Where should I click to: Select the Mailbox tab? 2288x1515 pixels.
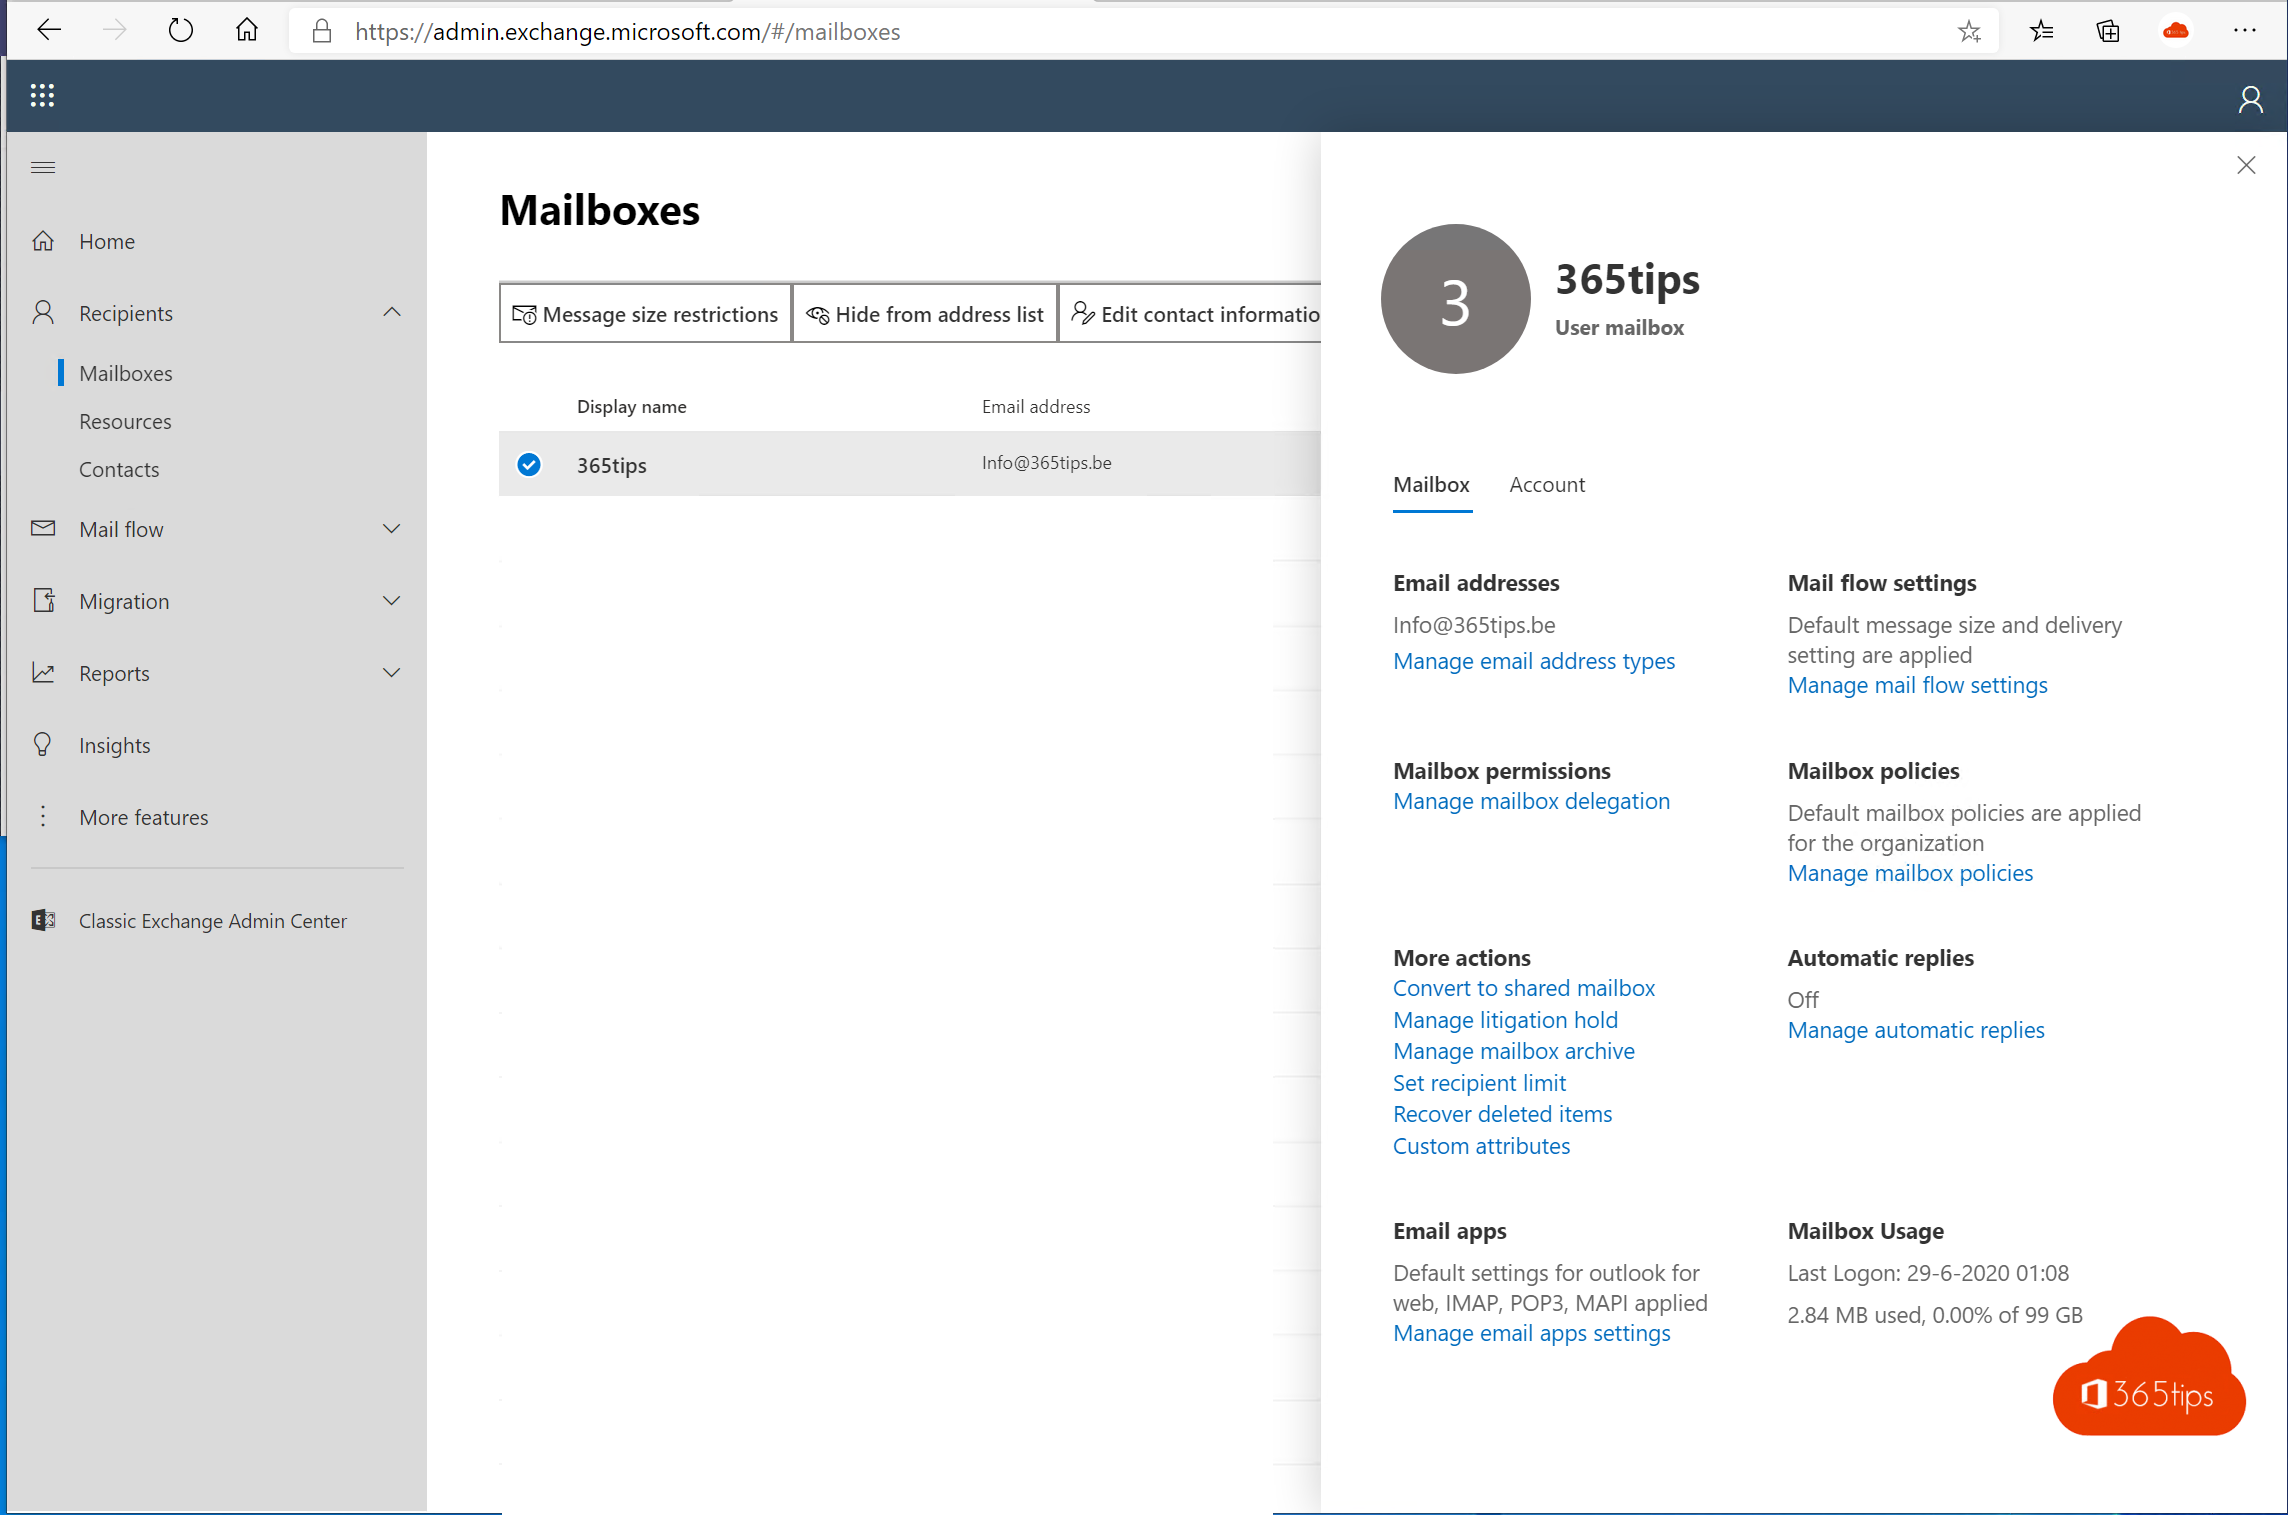pos(1431,485)
